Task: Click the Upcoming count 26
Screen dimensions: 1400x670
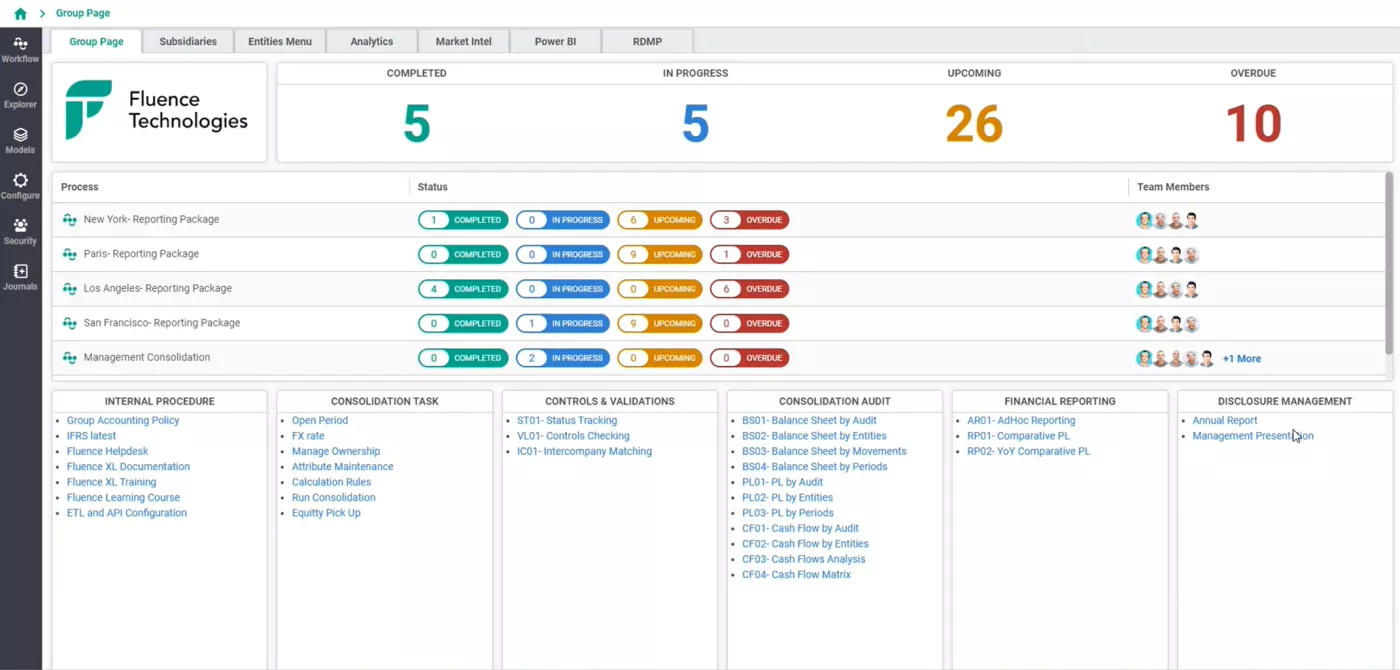Action: tap(974, 124)
